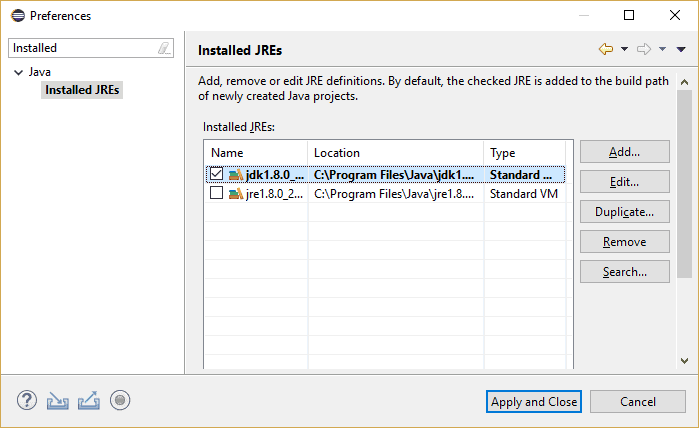The width and height of the screenshot is (699, 428).
Task: Clear the filter text with eraser icon
Action: tap(164, 48)
